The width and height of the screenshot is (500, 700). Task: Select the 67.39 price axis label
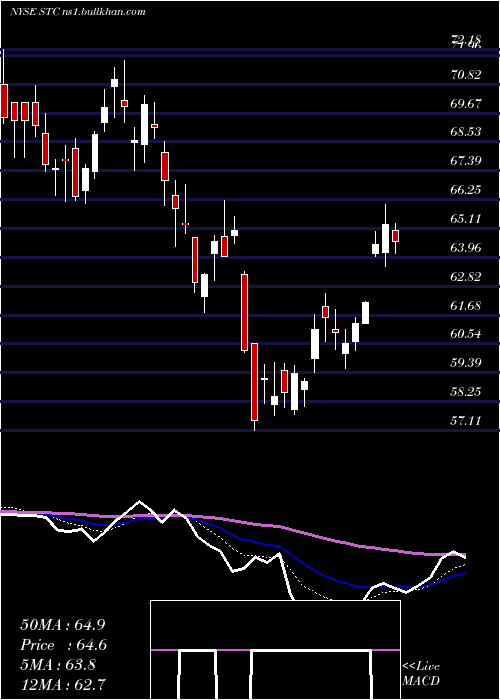click(466, 160)
